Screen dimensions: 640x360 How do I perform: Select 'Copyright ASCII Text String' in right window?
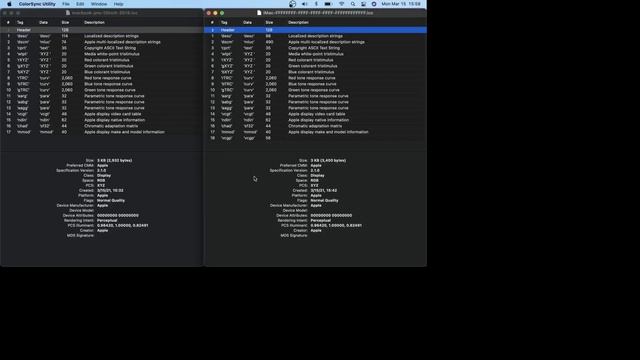[315, 48]
